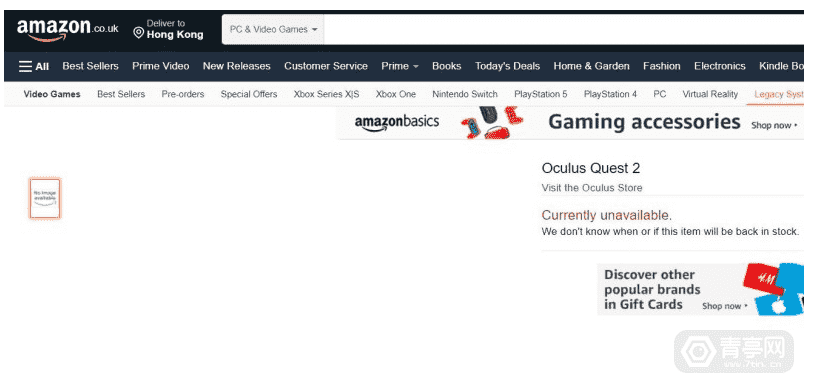Image resolution: width=818 pixels, height=385 pixels.
Task: Select the Xbox Series X|S tab
Action: coord(326,94)
